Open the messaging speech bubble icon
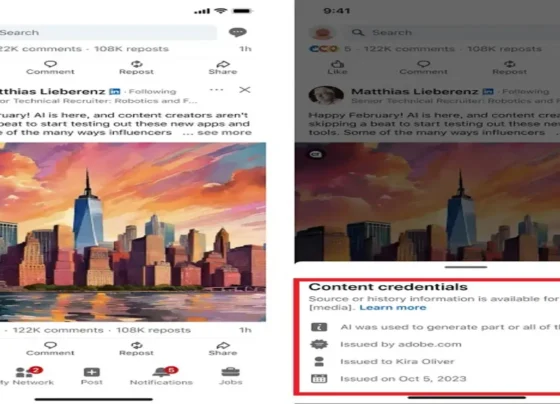 (238, 32)
